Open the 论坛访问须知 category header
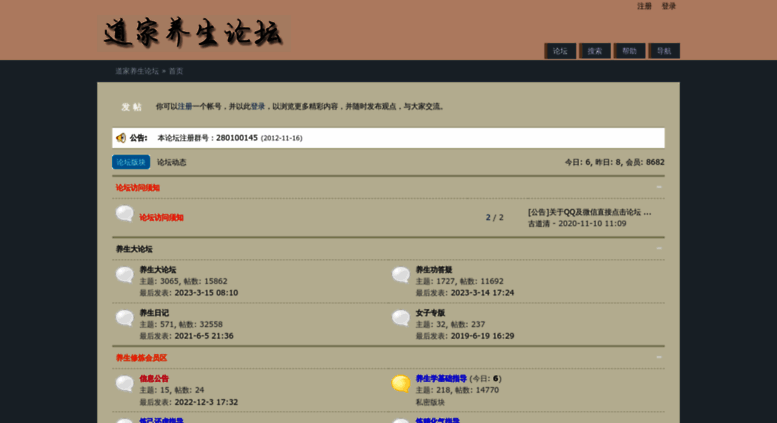Screen dimensions: 777x423 pos(138,188)
